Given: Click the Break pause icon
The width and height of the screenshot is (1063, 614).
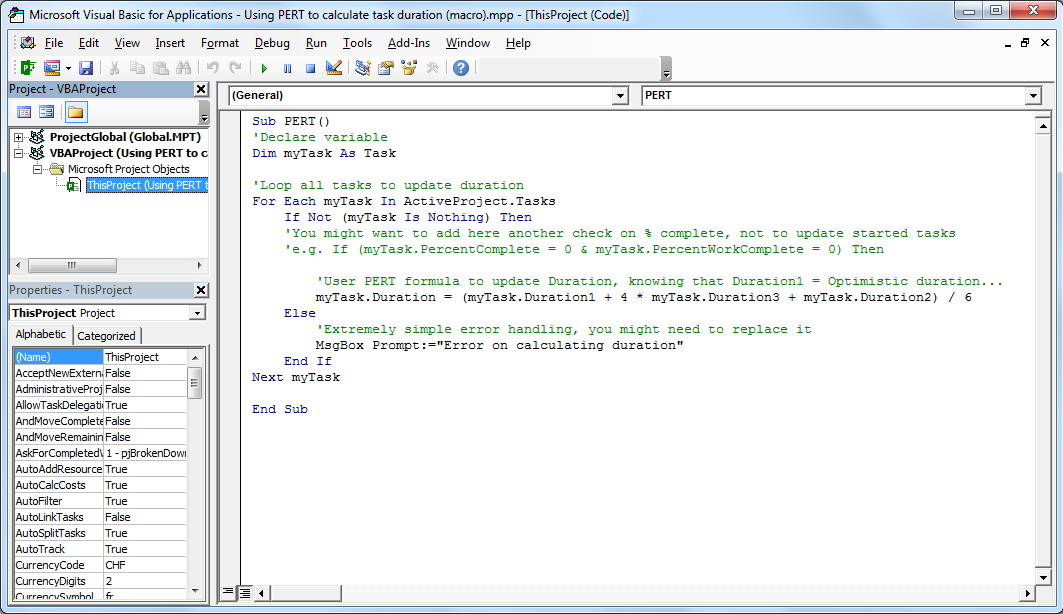Looking at the screenshot, I should coord(287,68).
